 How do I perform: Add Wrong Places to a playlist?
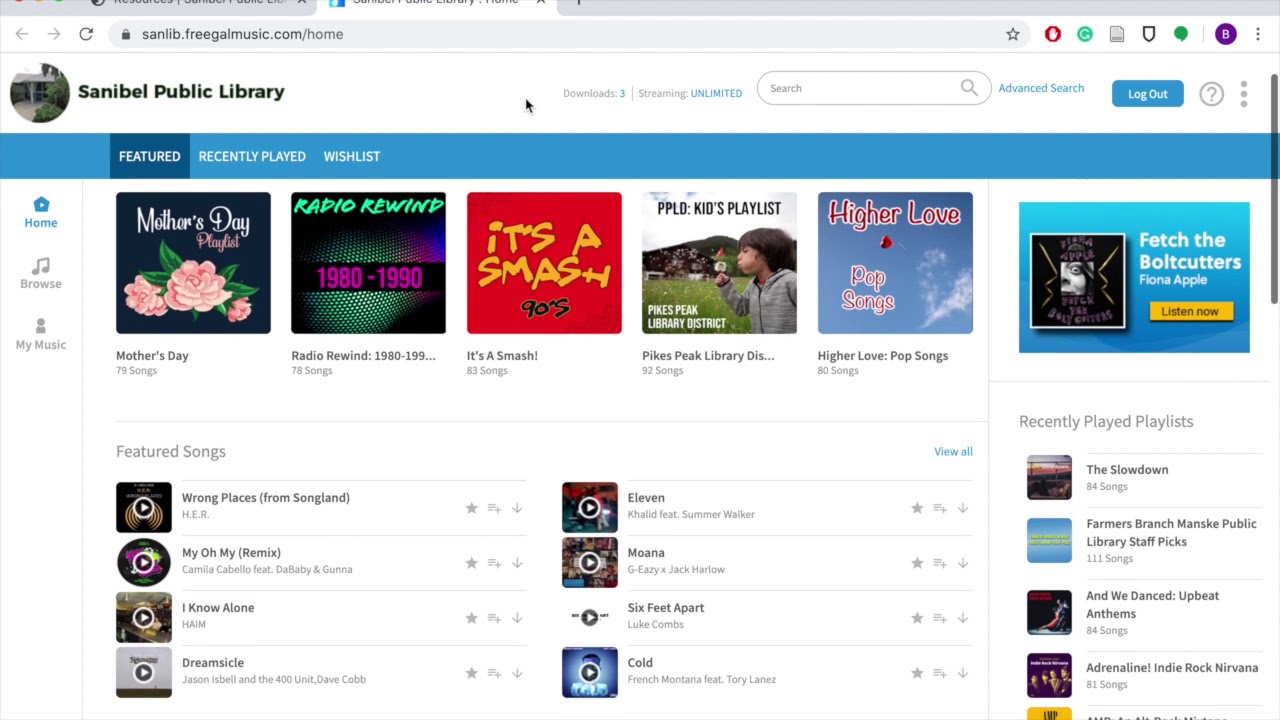pyautogui.click(x=494, y=508)
